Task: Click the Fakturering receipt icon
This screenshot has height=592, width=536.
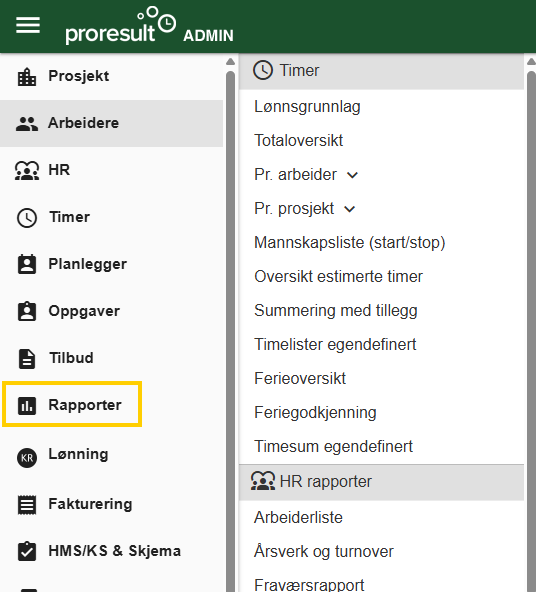Action: pos(27,505)
